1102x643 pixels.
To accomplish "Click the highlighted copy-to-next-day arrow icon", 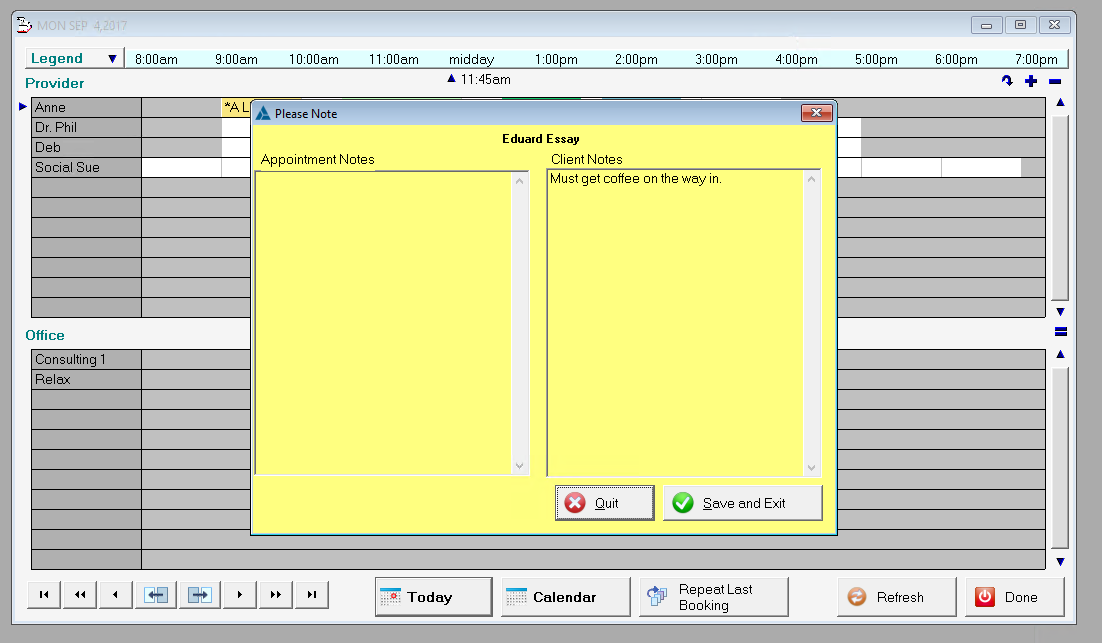I will coord(198,594).
